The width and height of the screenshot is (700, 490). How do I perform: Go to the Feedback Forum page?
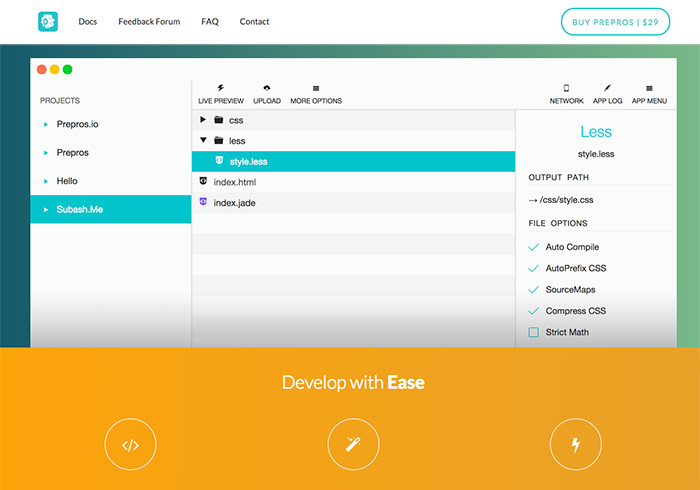pos(149,21)
